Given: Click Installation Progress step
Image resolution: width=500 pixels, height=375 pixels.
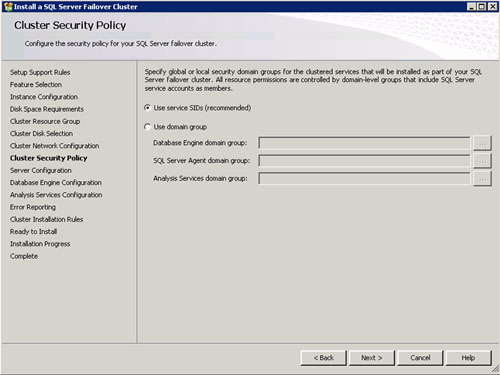Looking at the screenshot, I should [x=40, y=244].
